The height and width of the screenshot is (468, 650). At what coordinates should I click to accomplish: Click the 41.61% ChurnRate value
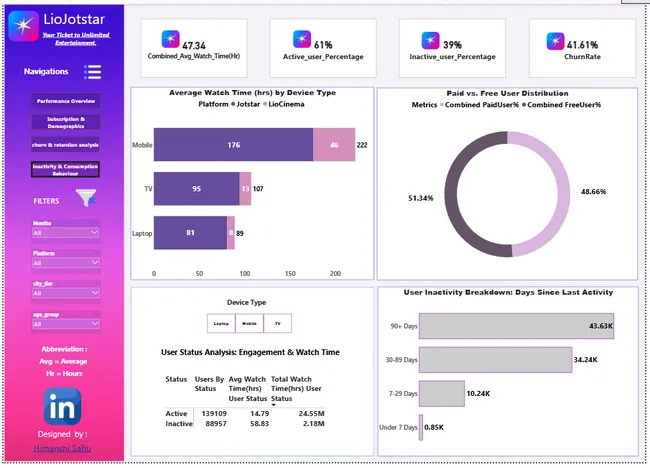click(x=582, y=45)
